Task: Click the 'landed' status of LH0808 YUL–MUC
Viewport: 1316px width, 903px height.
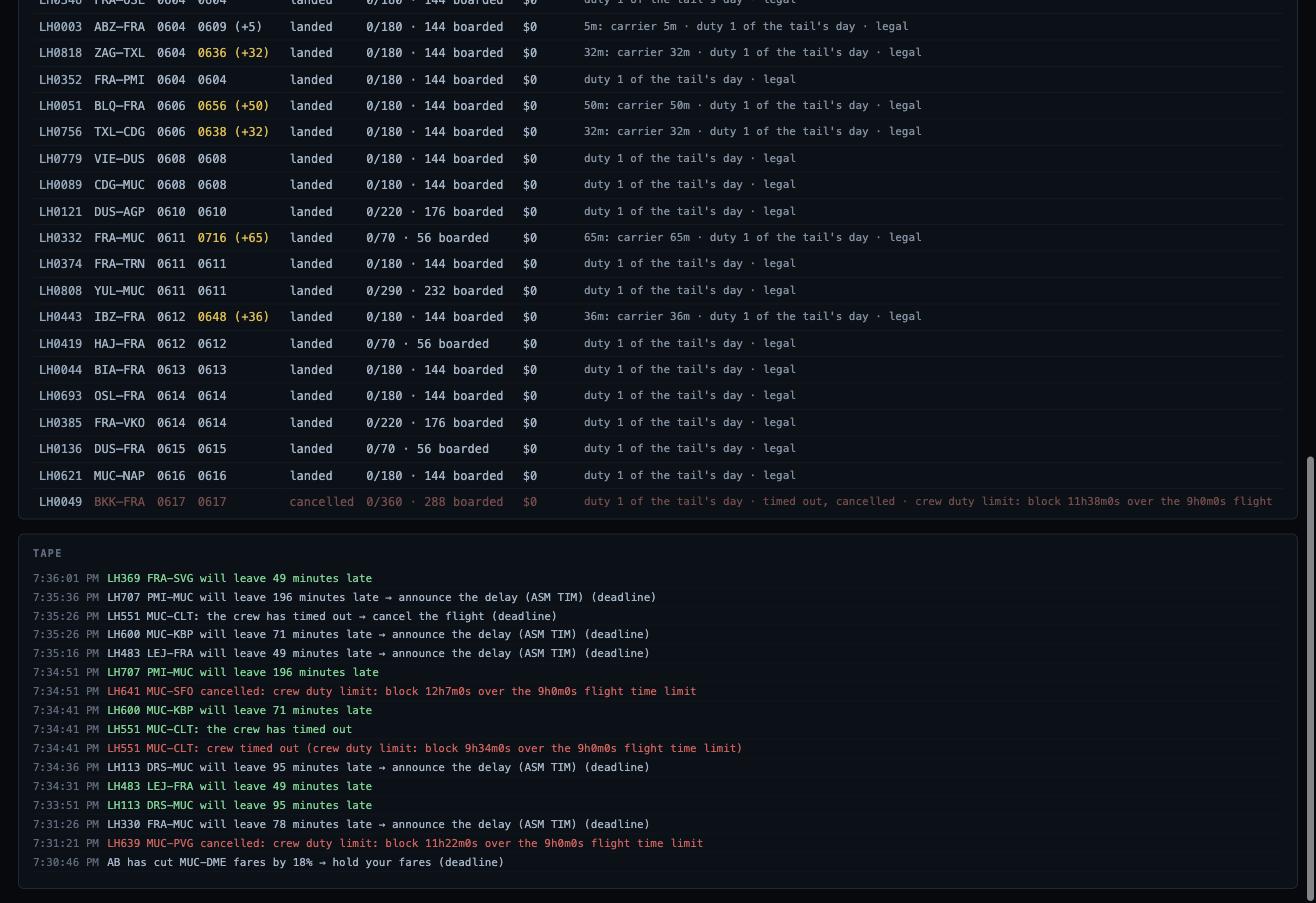Action: [311, 290]
